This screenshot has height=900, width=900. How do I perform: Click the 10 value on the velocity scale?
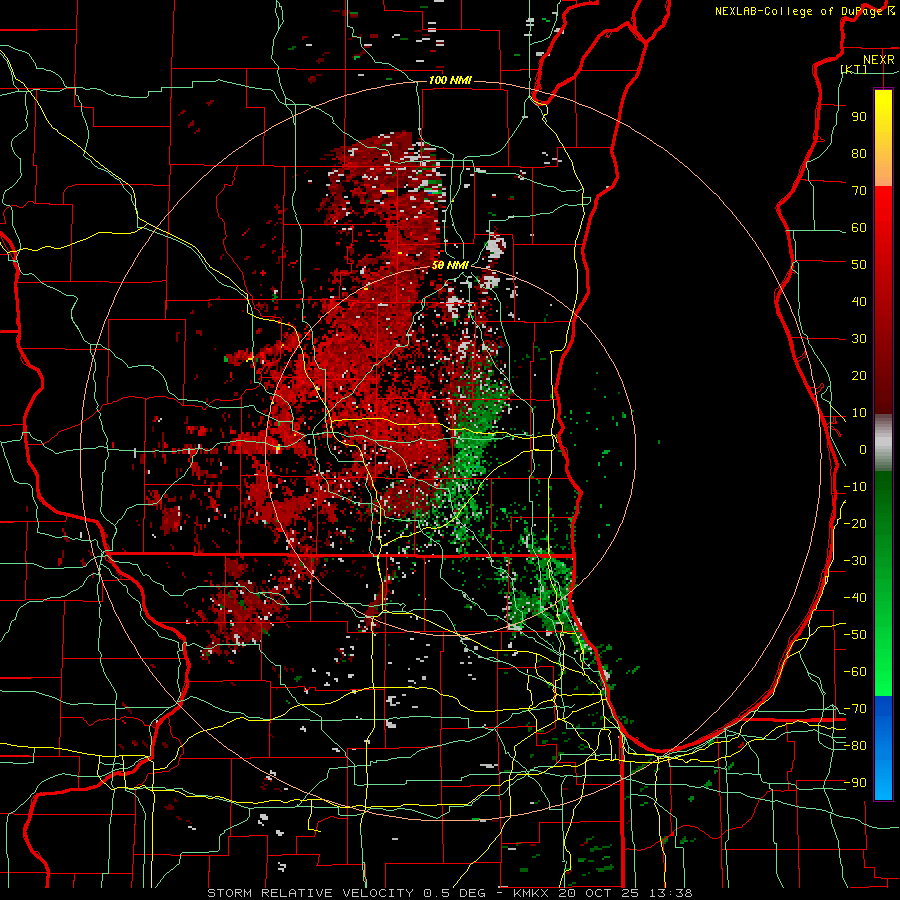coord(859,413)
